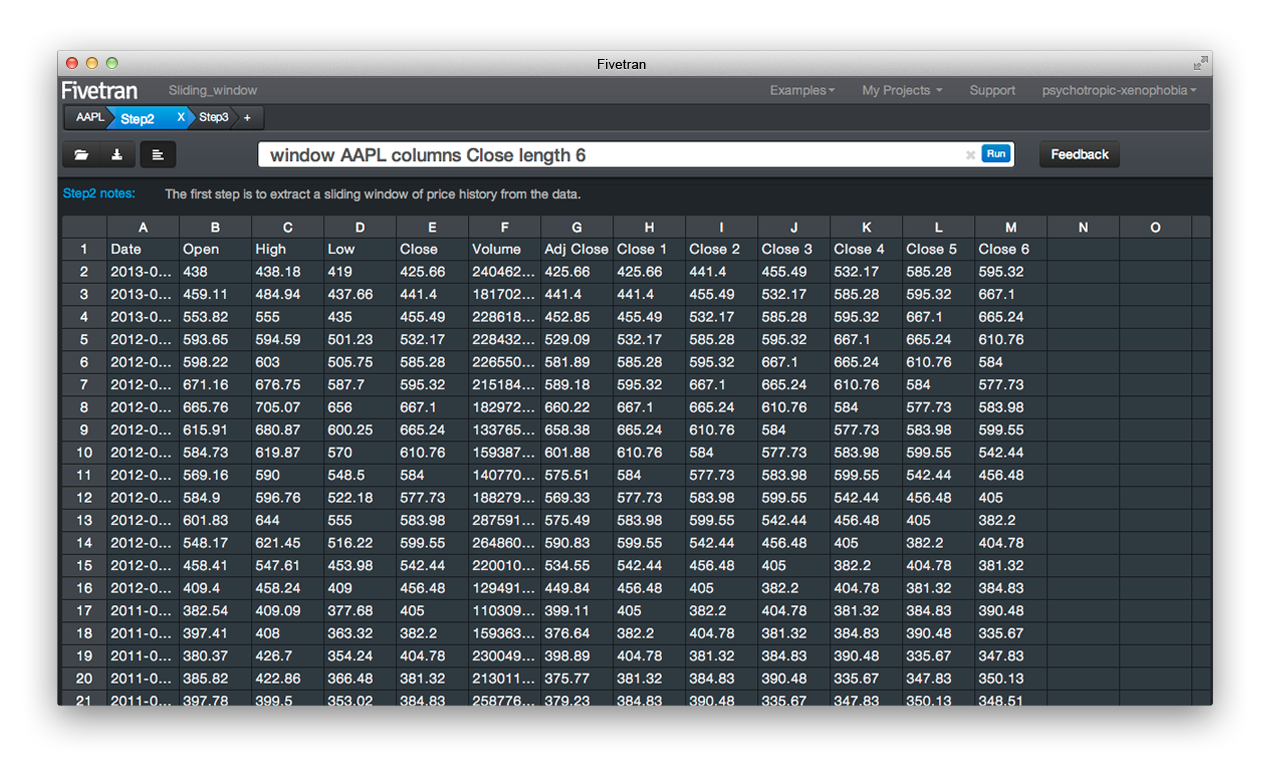Open the Support link
1271x784 pixels.
pos(992,90)
